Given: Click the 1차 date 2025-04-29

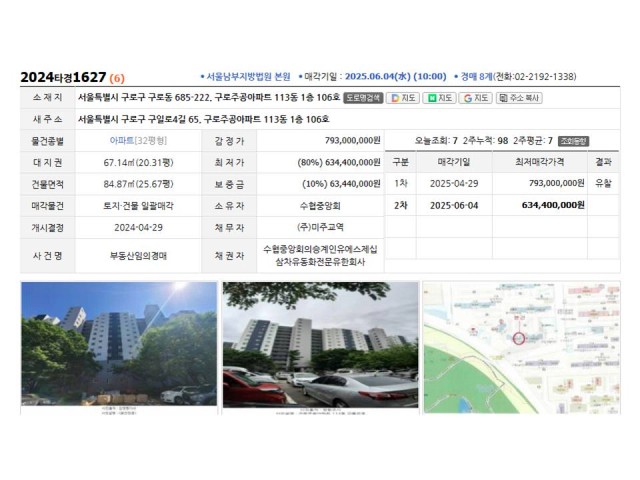Looking at the screenshot, I should 454,184.
